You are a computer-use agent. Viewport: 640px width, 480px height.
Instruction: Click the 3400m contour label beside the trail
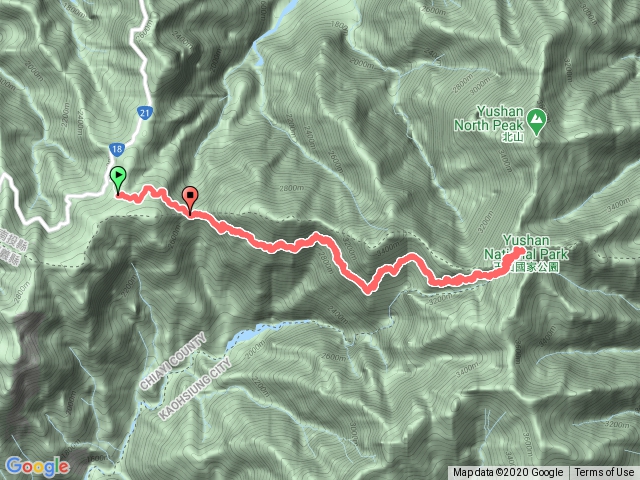(387, 247)
